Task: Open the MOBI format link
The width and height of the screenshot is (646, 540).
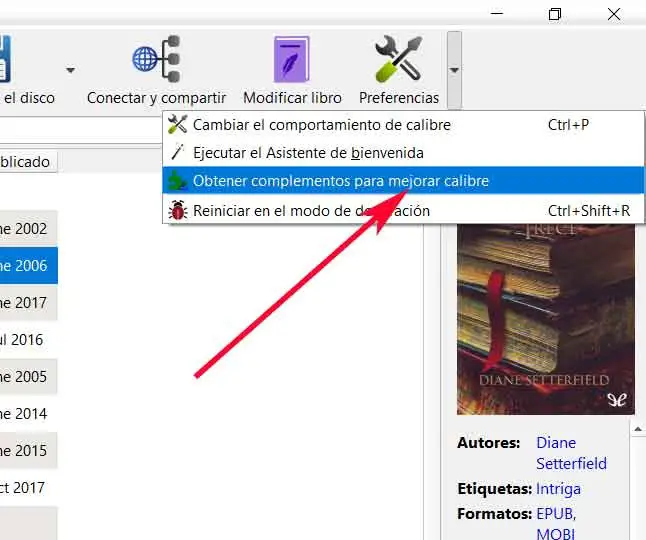Action: click(x=555, y=534)
